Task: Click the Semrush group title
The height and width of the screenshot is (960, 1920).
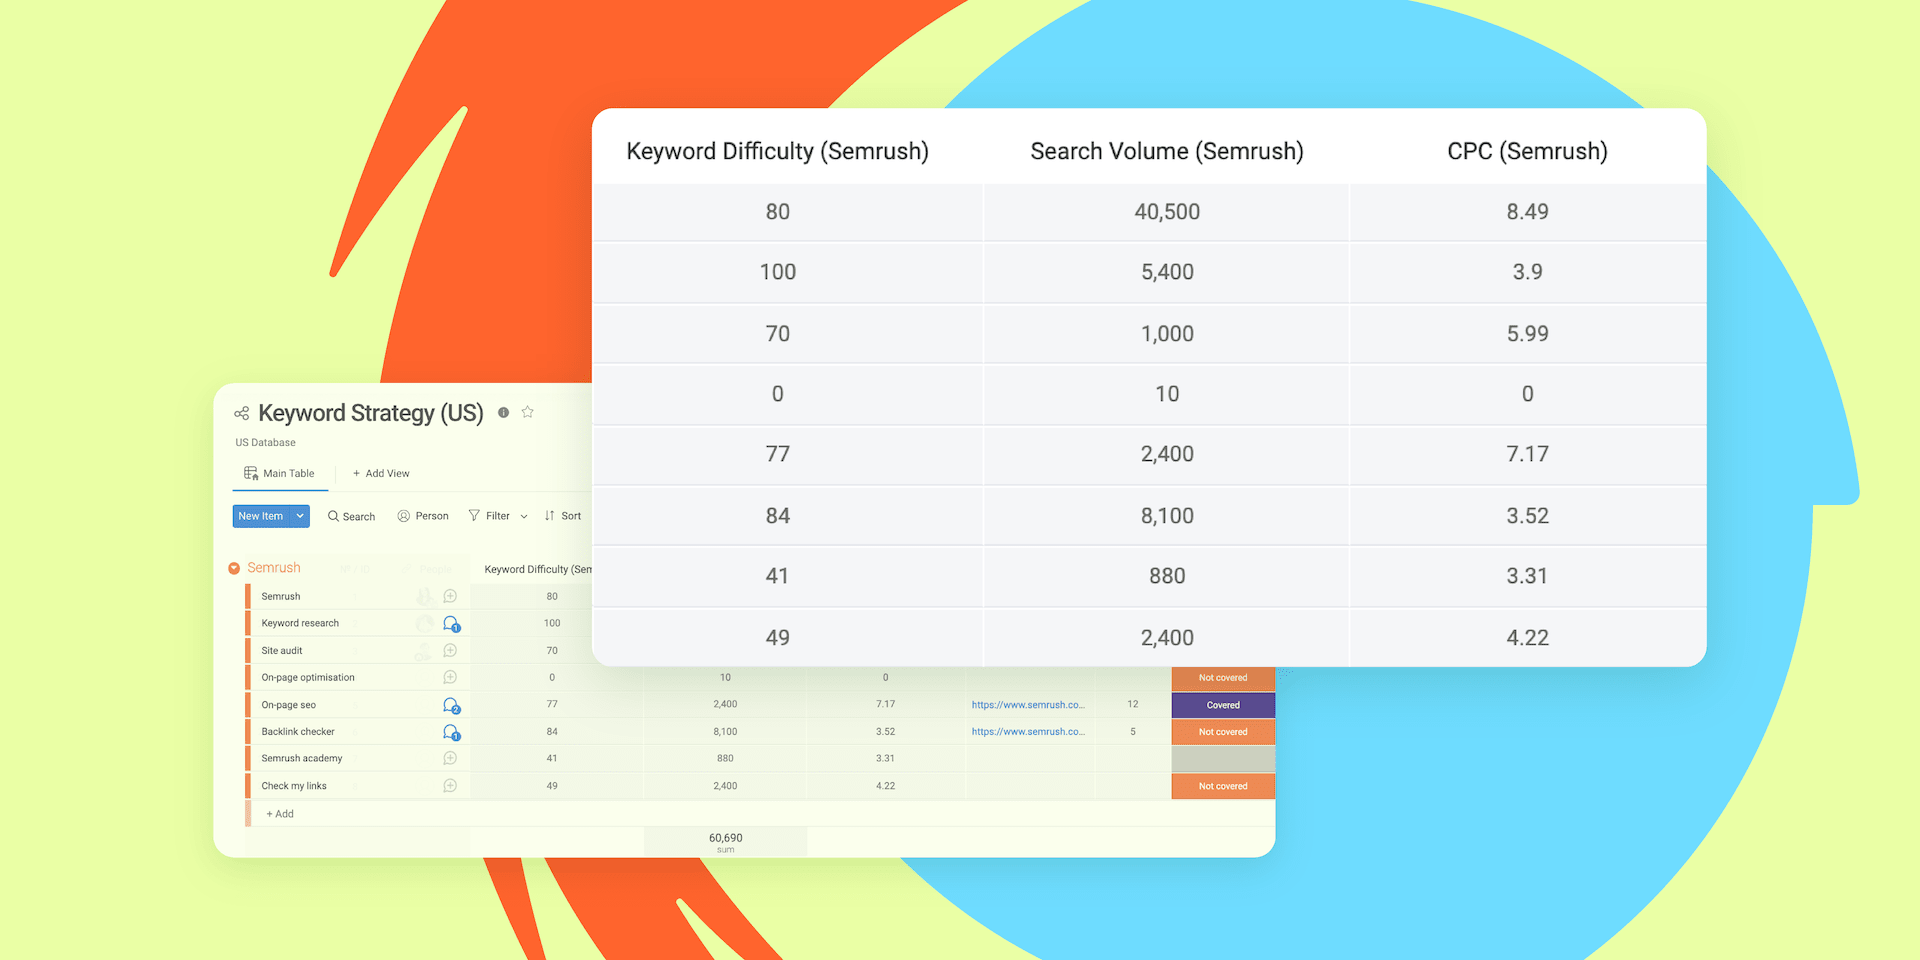Action: tap(274, 567)
